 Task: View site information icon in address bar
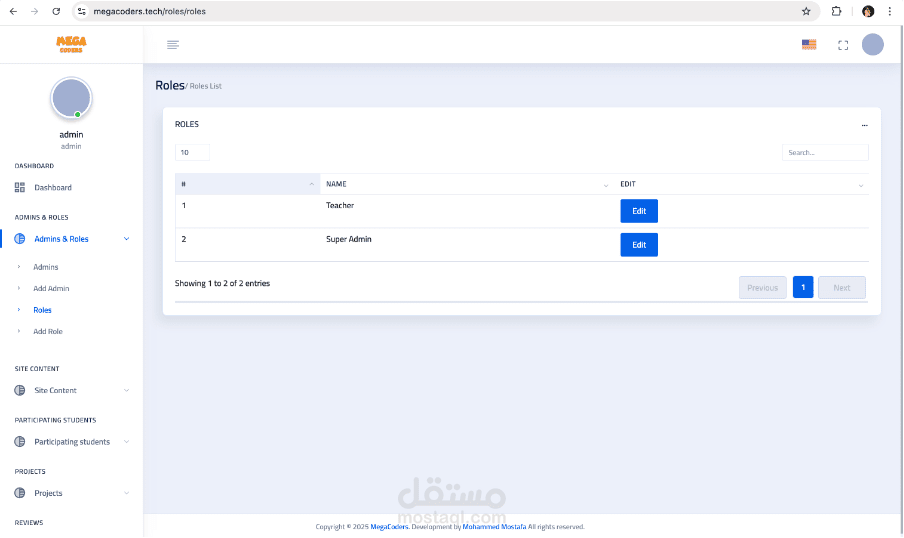coord(82,12)
